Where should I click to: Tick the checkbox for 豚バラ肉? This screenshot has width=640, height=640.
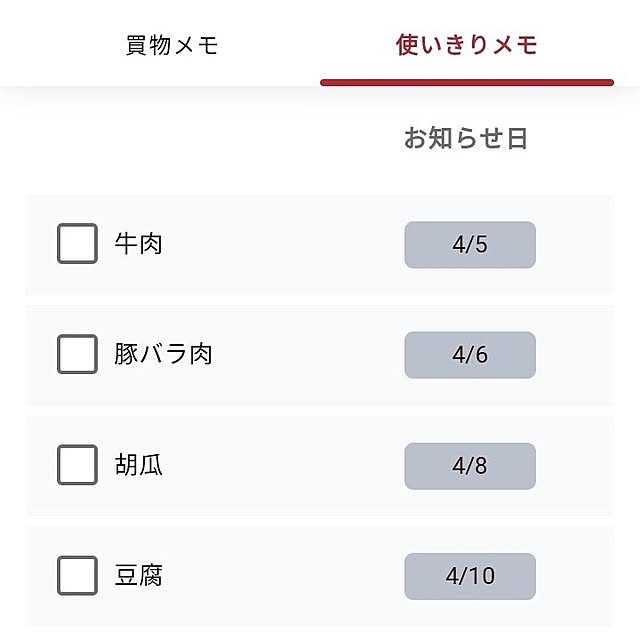77,354
